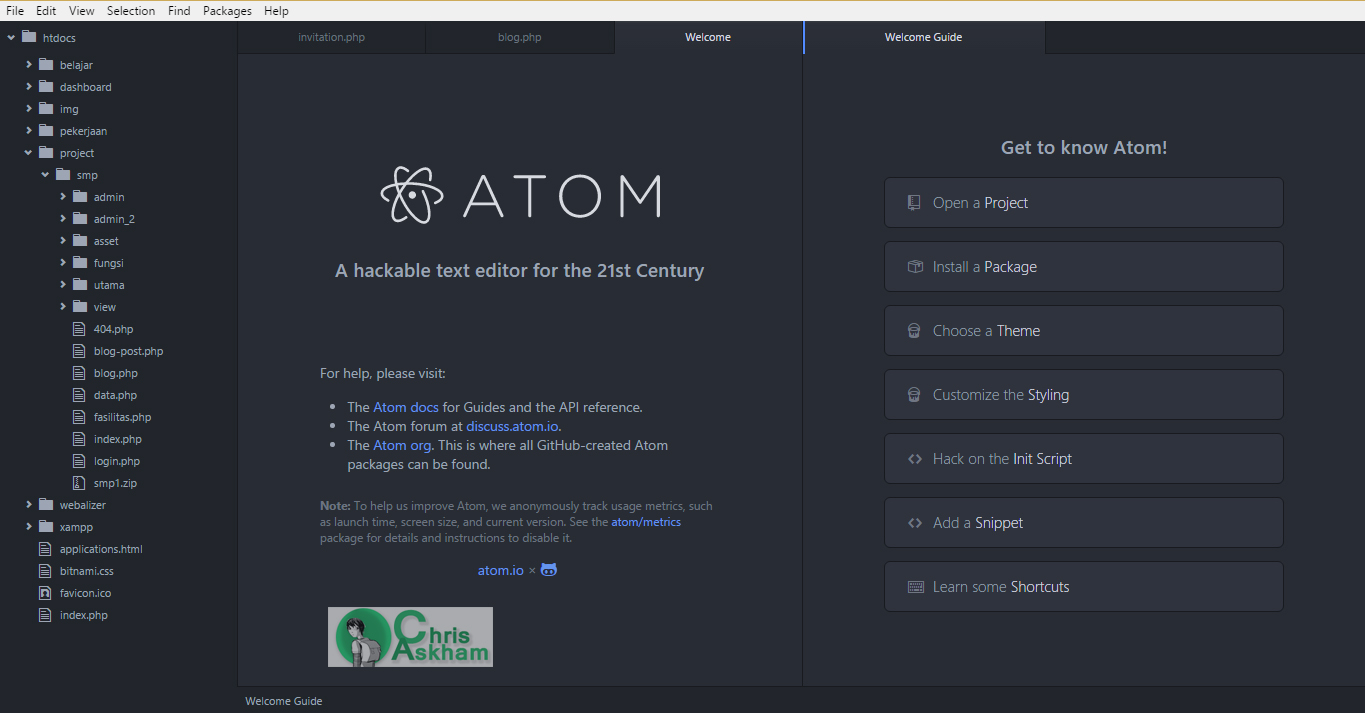1365x713 pixels.
Task: Click the snippet icon beside Add a Snippet
Action: tap(914, 522)
